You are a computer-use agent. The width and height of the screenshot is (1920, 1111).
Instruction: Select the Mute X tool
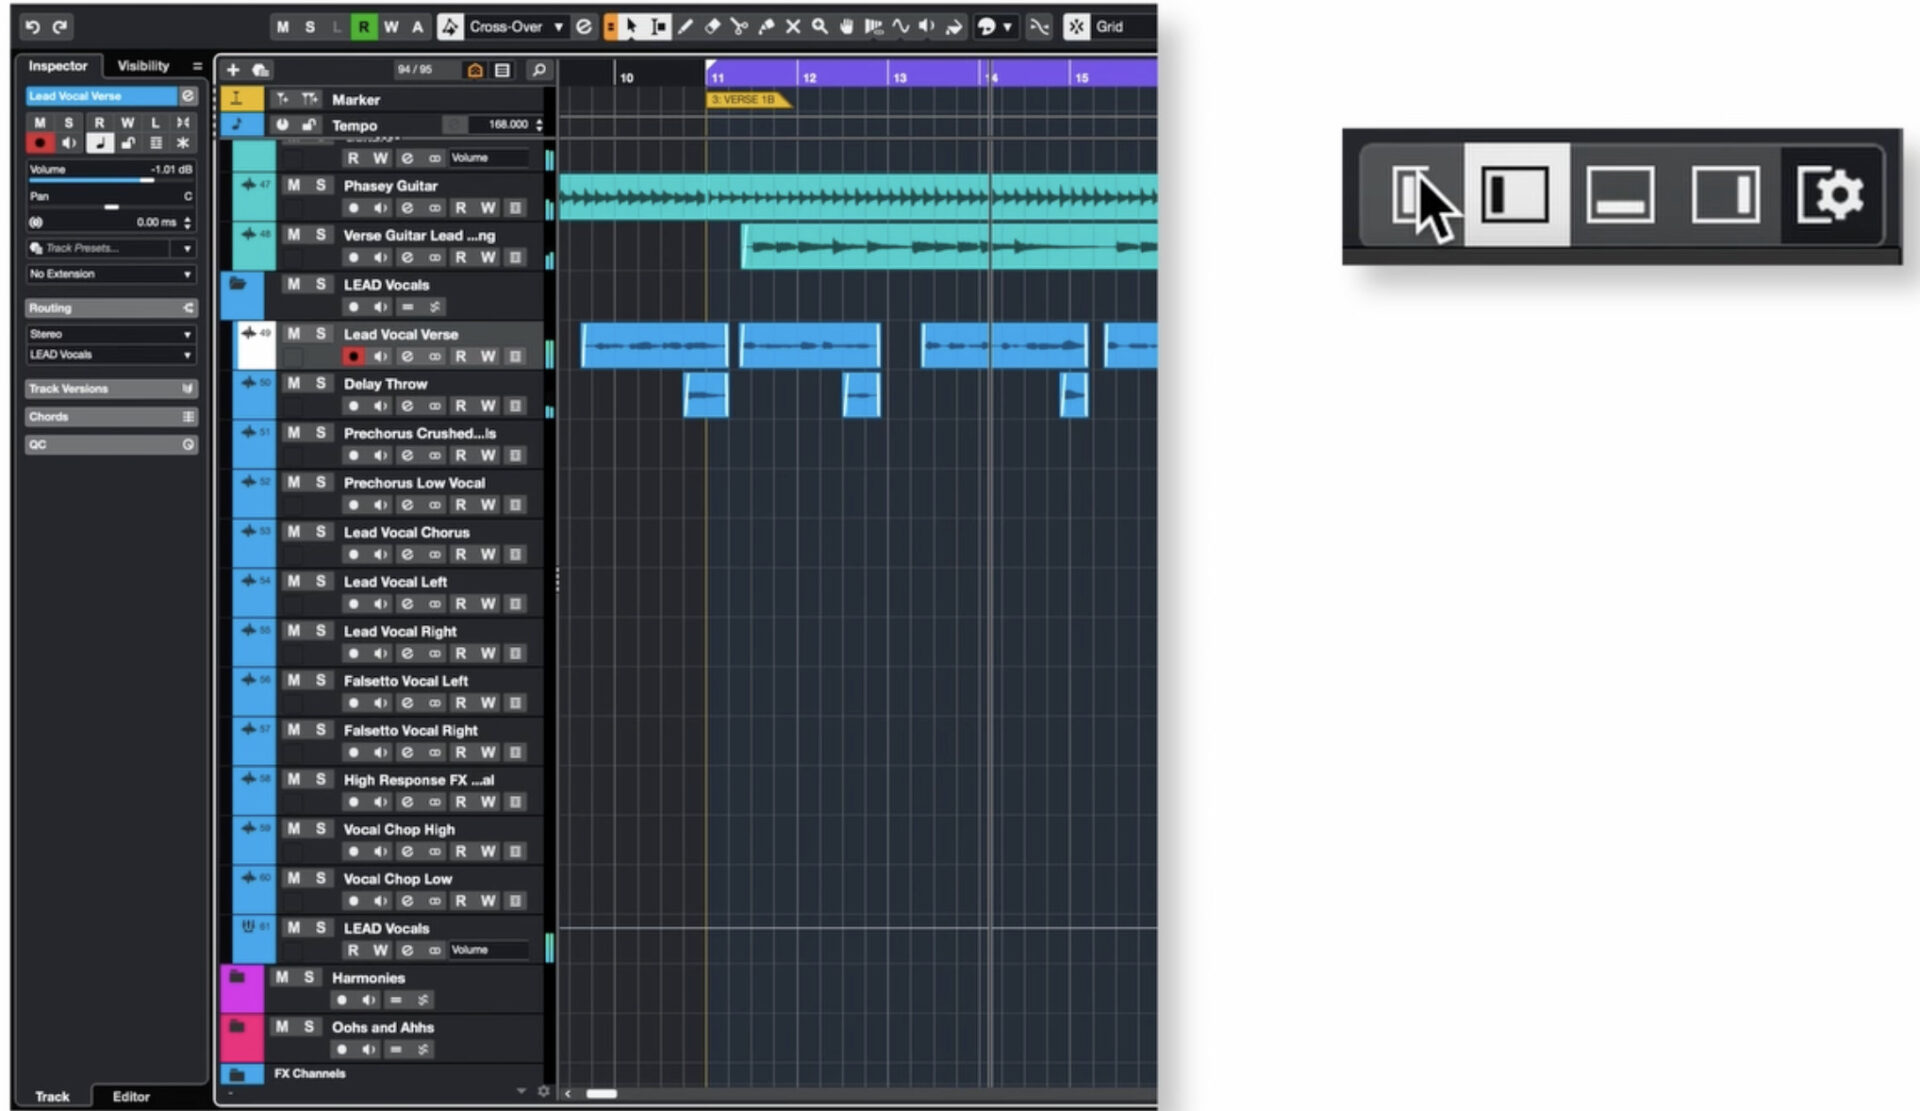(x=793, y=27)
